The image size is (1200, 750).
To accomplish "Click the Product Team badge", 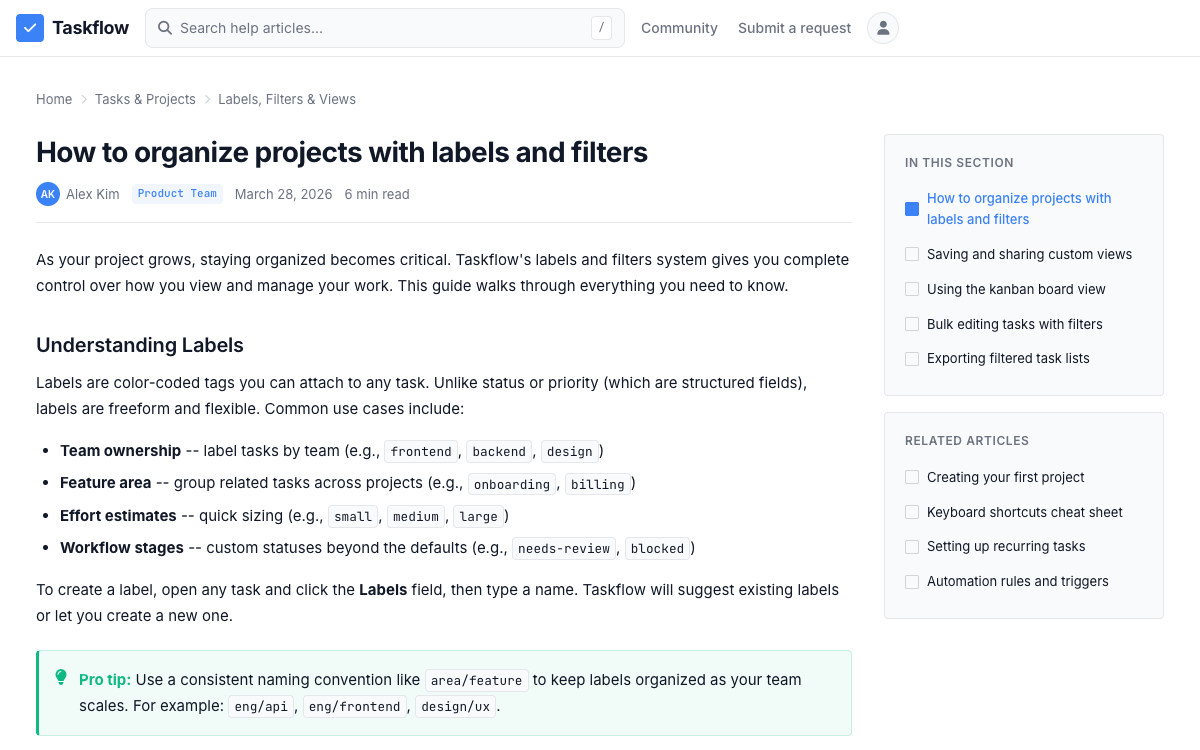I will coord(177,194).
